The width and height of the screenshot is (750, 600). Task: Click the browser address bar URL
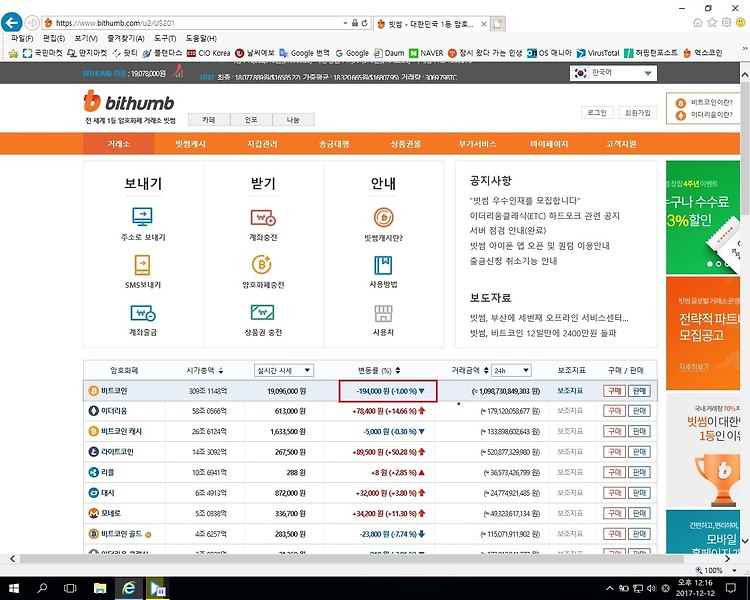115,23
